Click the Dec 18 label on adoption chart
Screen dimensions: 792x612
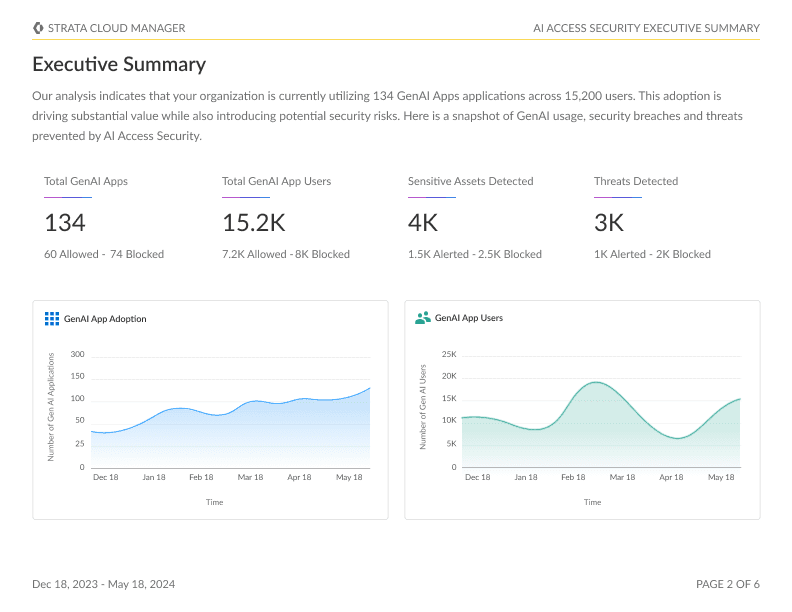coord(106,477)
